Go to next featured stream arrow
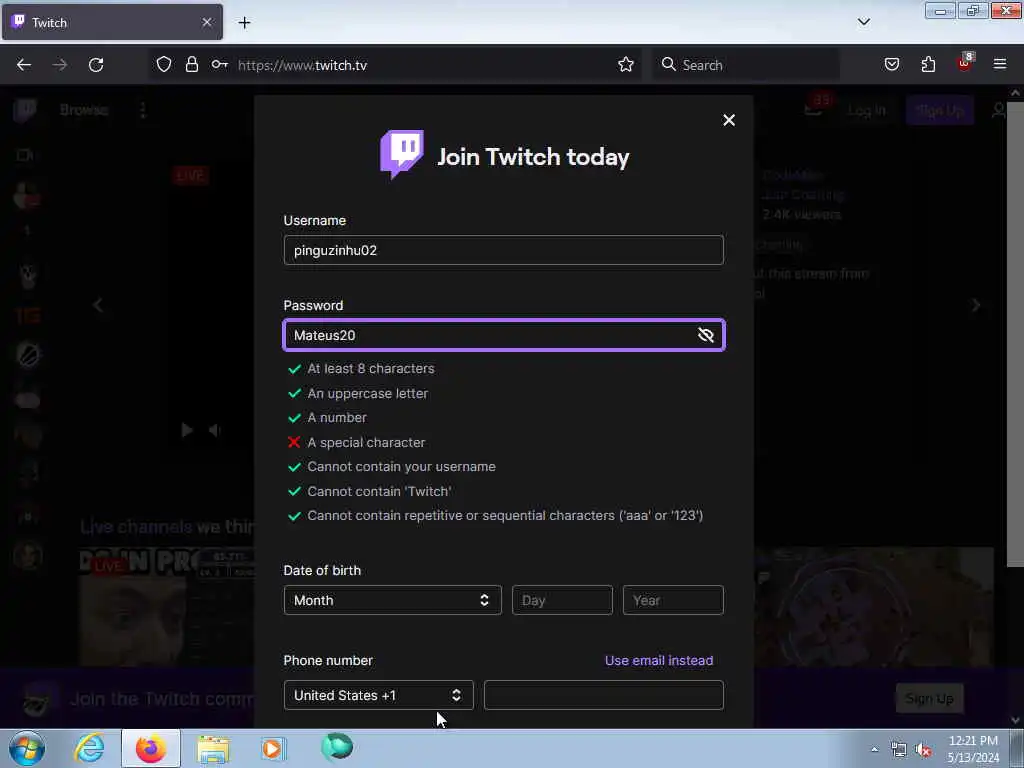 (976, 305)
